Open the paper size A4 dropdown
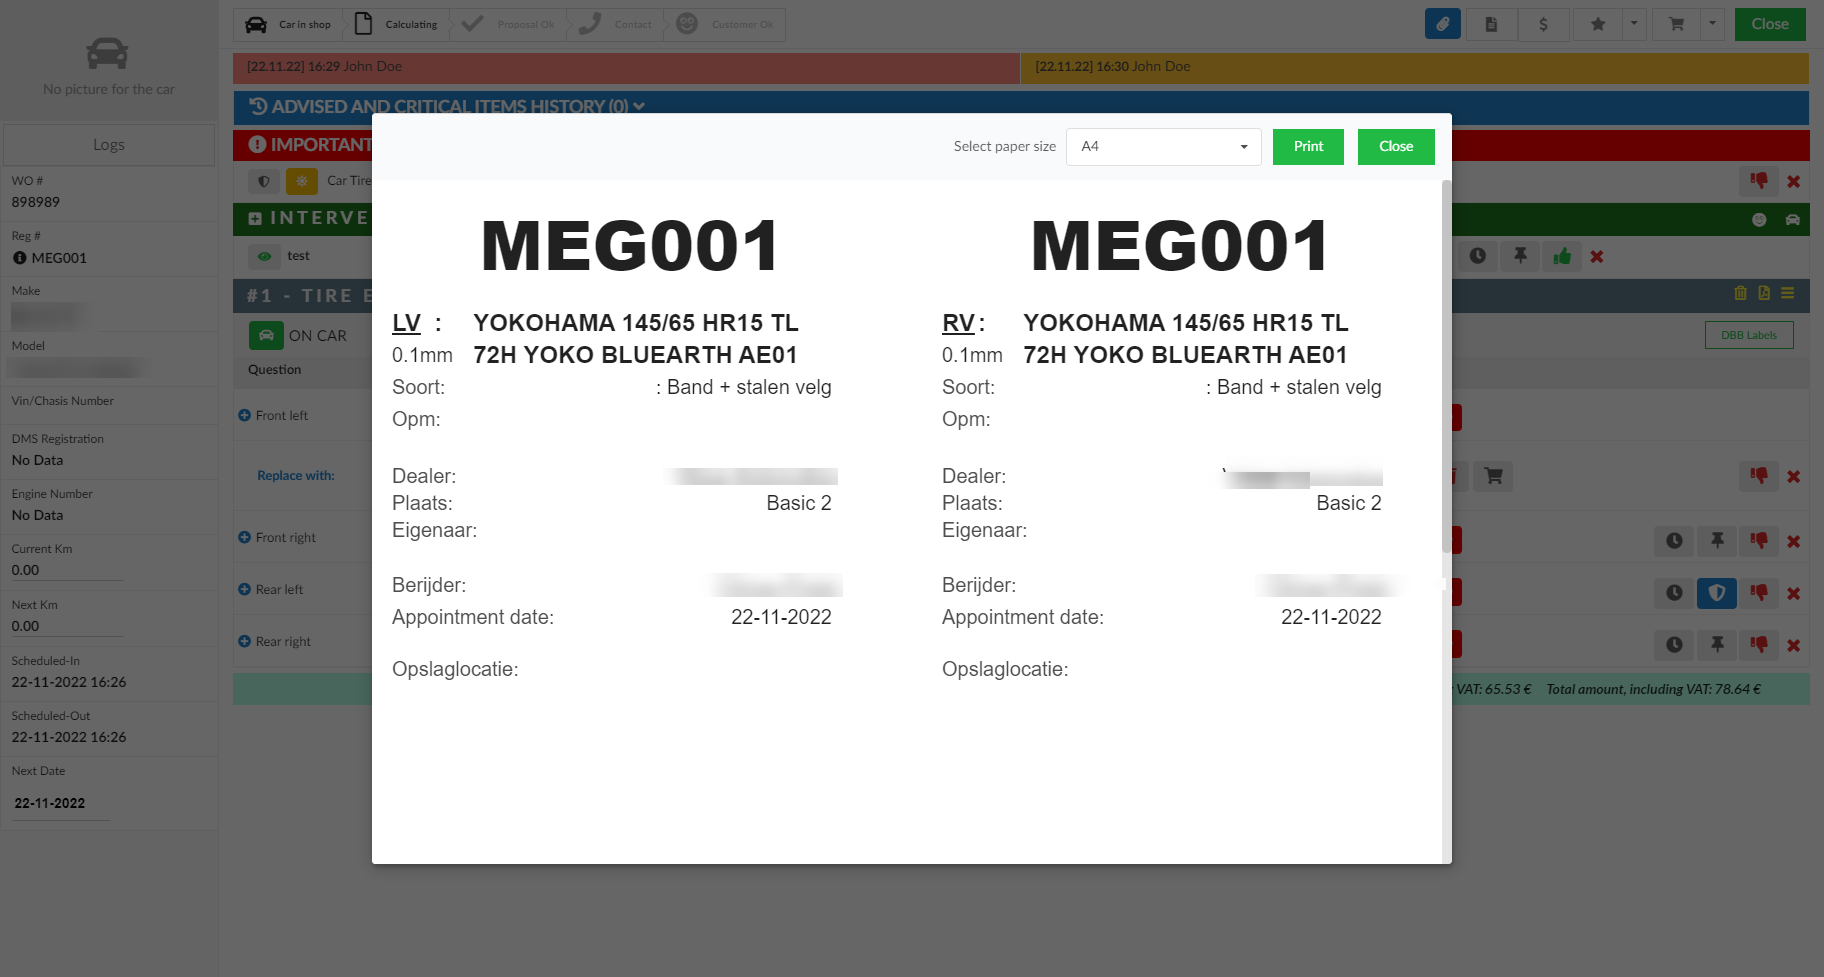The image size is (1824, 977). coord(1164,146)
